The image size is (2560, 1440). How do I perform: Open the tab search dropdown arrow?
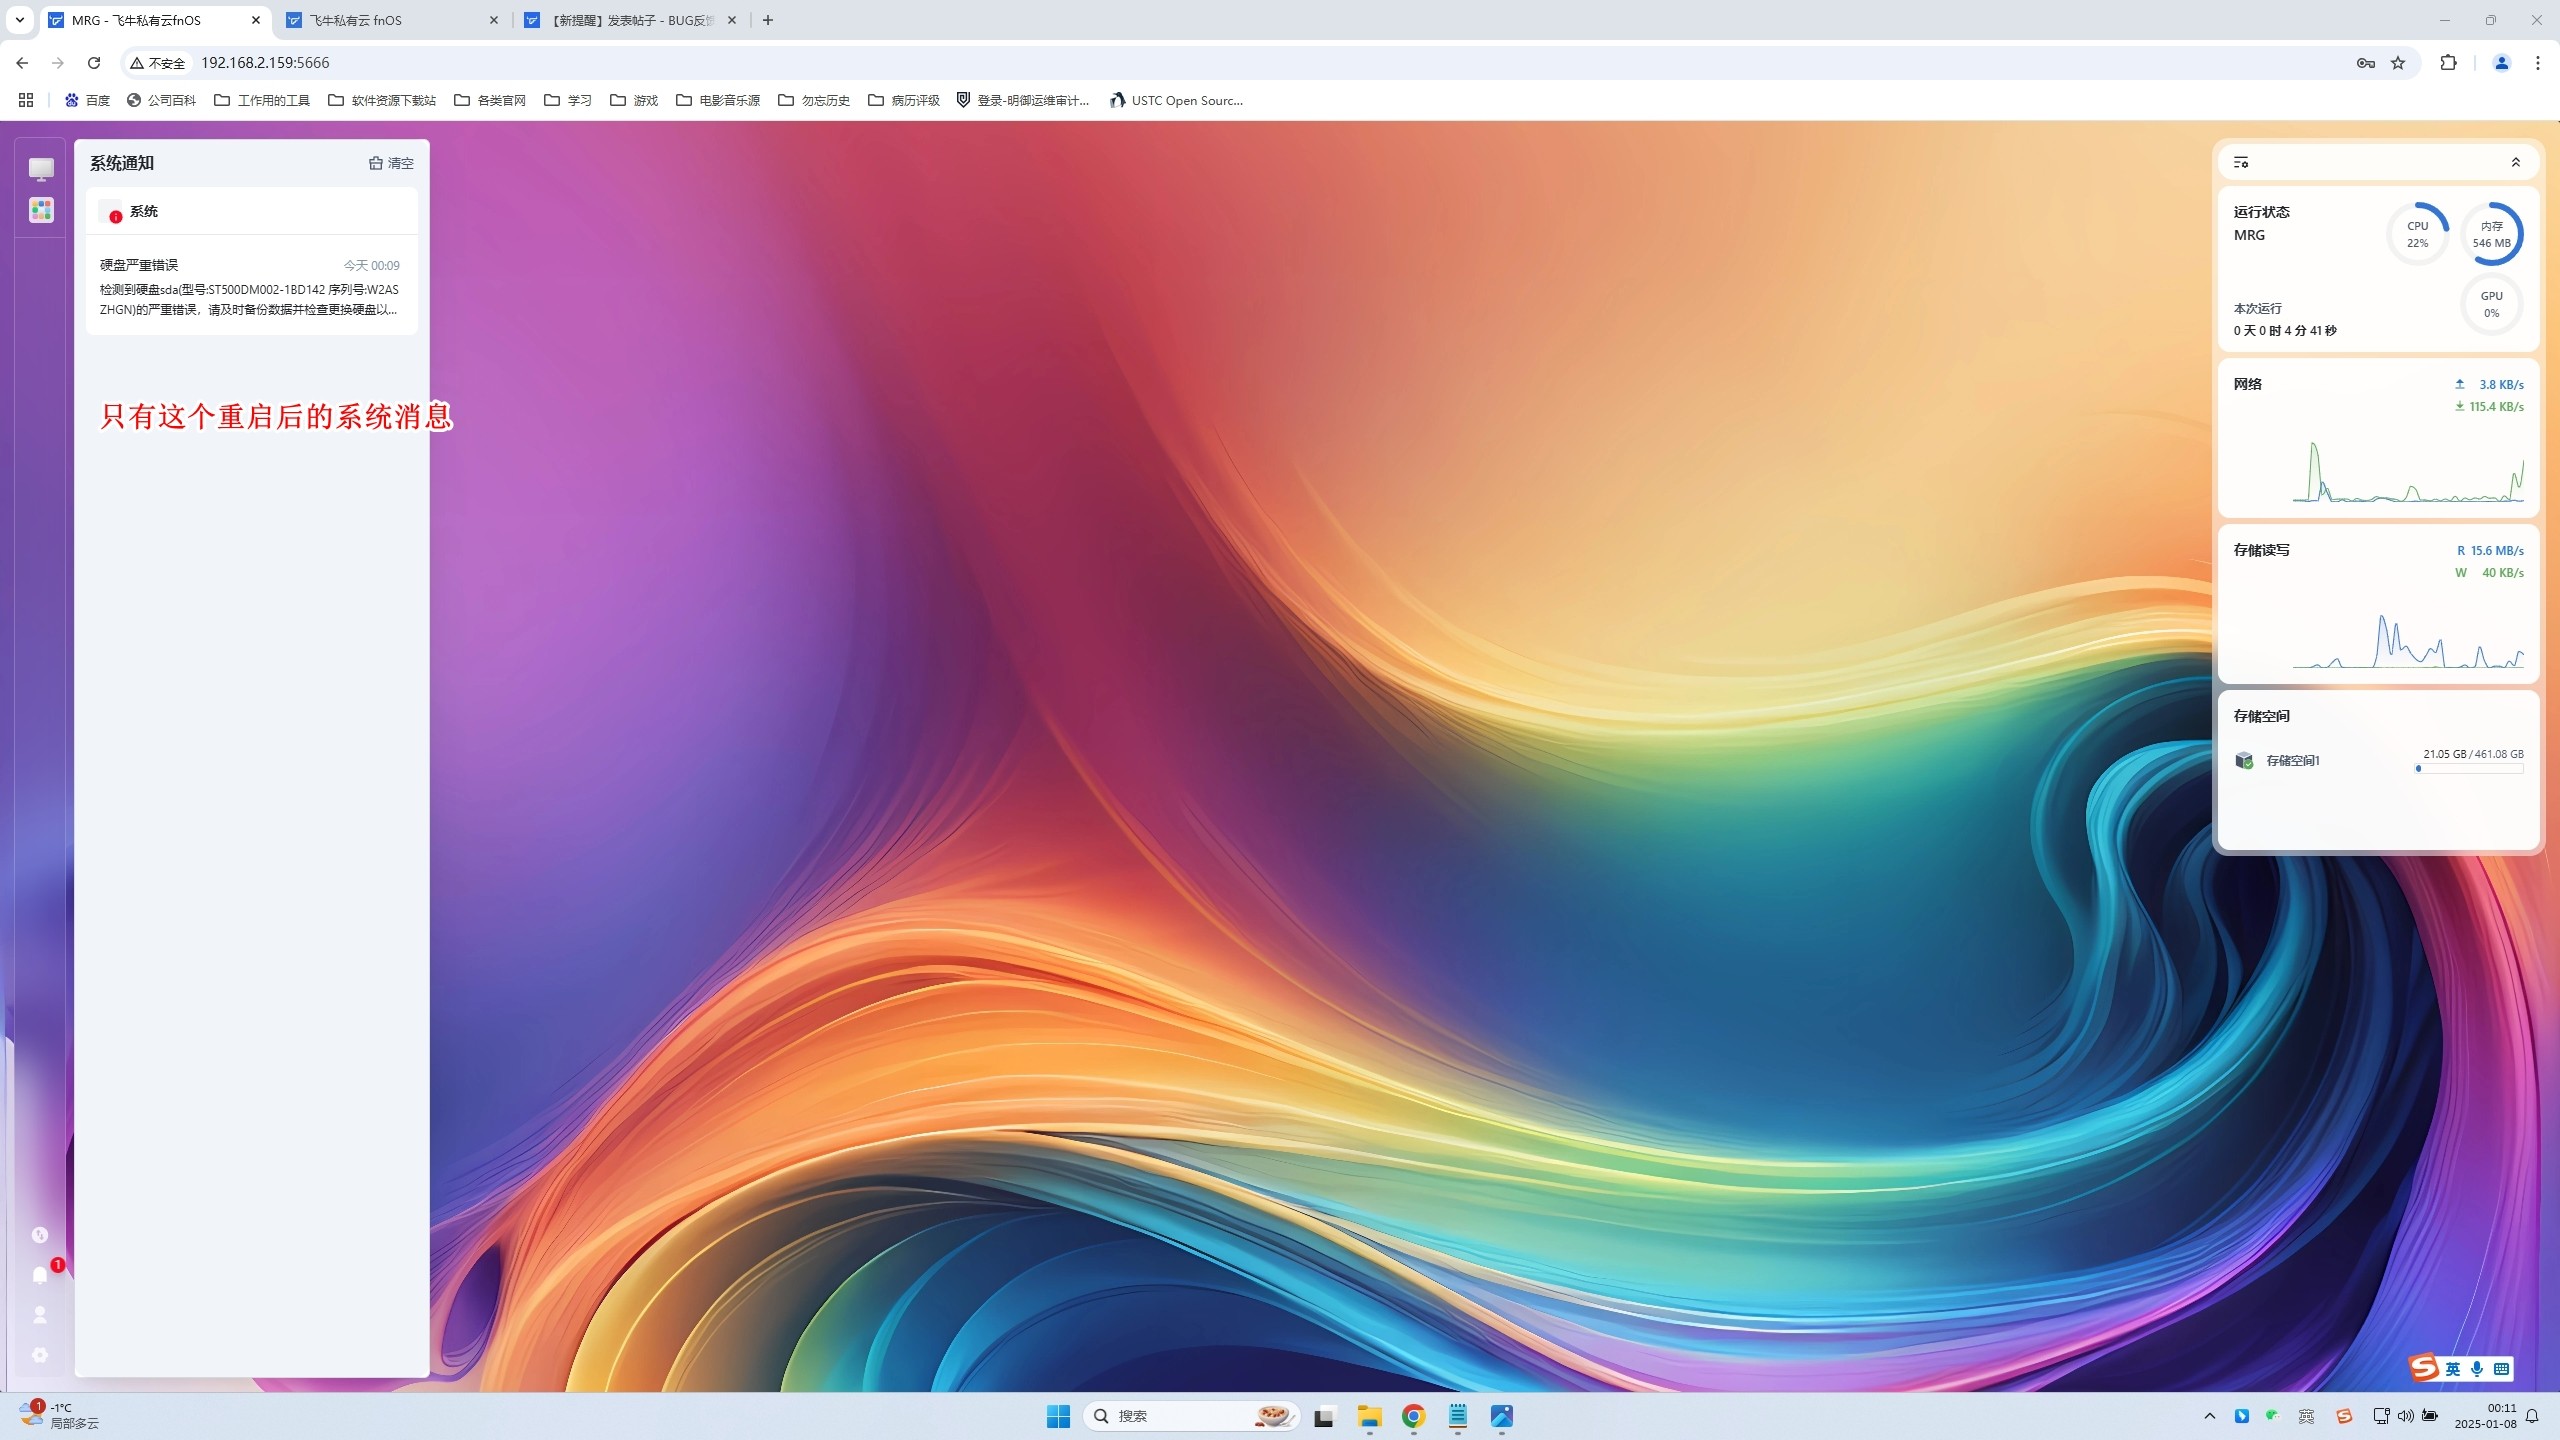(x=20, y=20)
